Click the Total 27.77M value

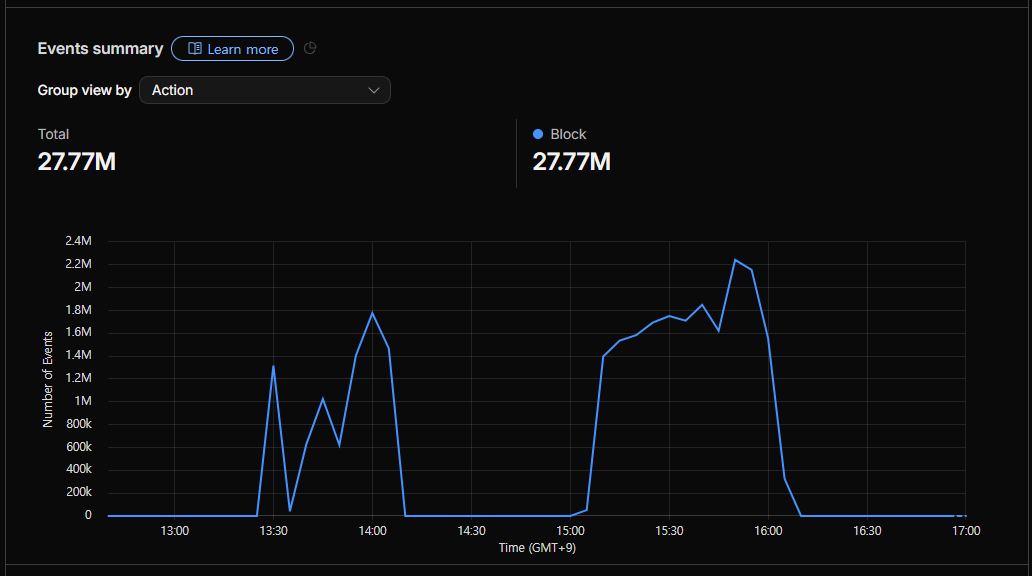(x=76, y=162)
